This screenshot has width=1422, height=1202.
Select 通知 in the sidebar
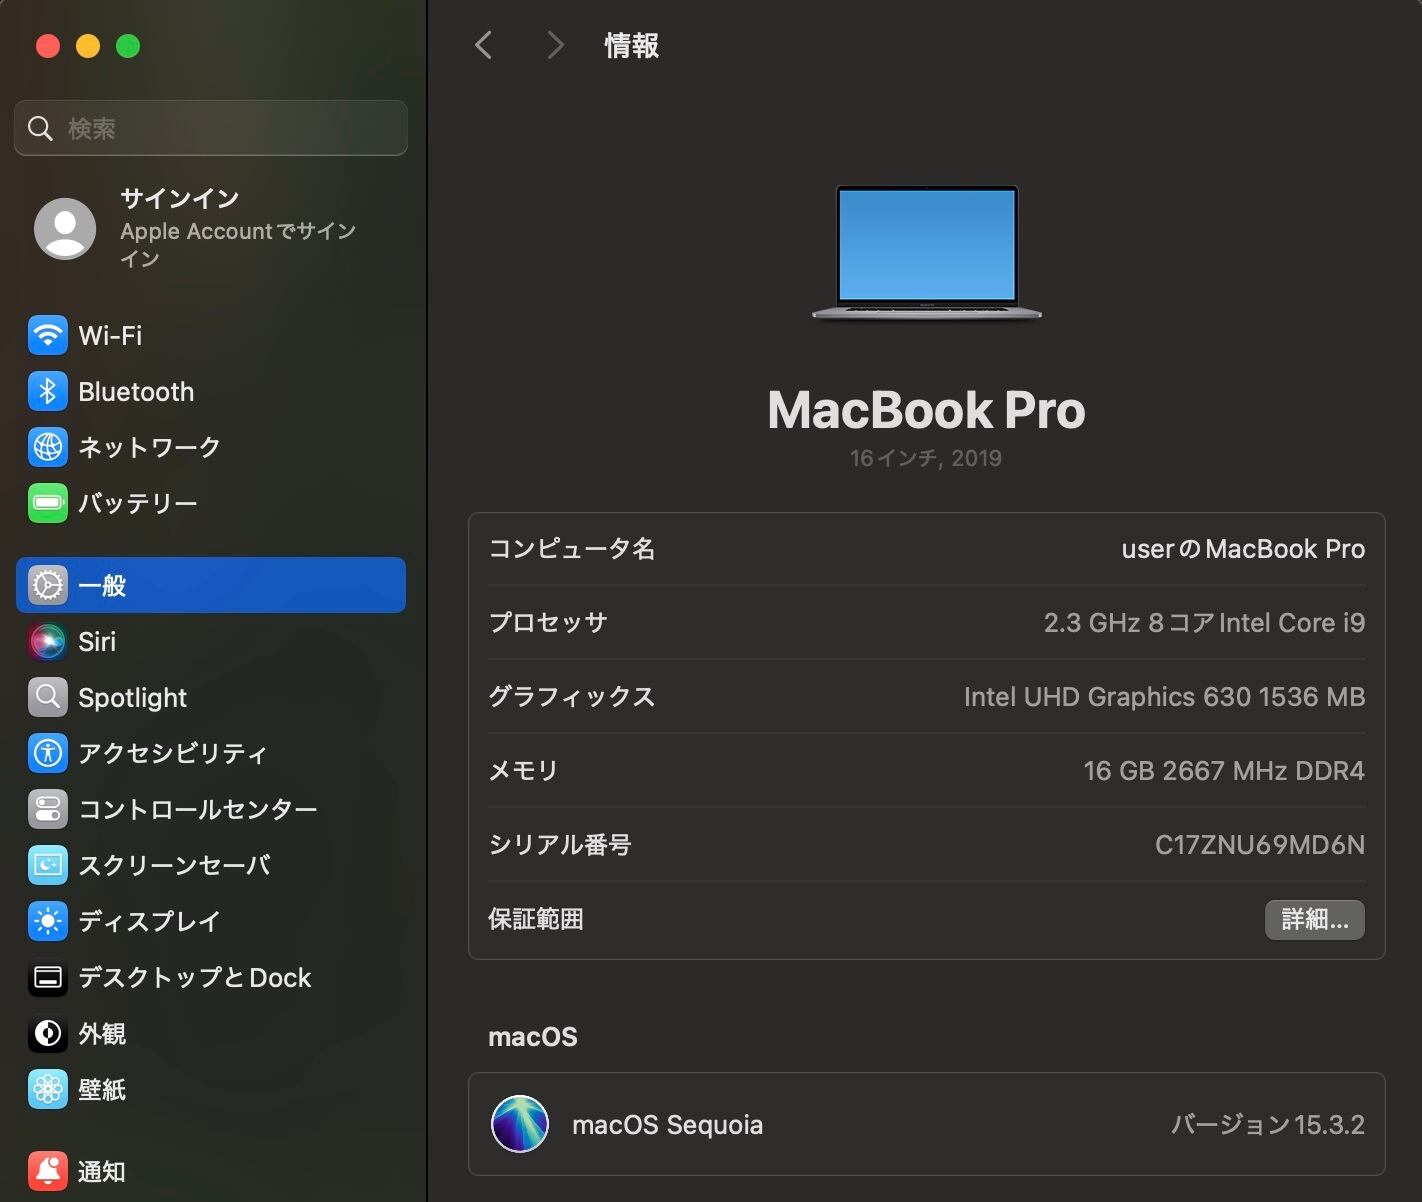(x=211, y=1171)
